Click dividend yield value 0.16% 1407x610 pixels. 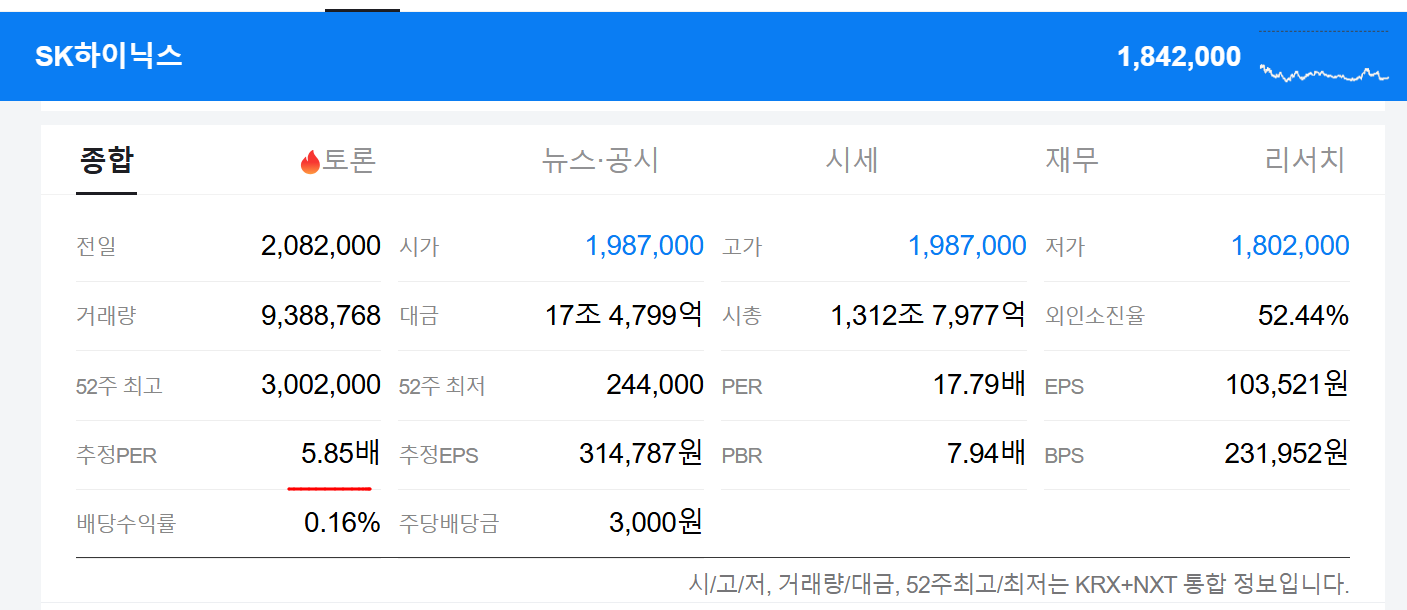[x=342, y=522]
